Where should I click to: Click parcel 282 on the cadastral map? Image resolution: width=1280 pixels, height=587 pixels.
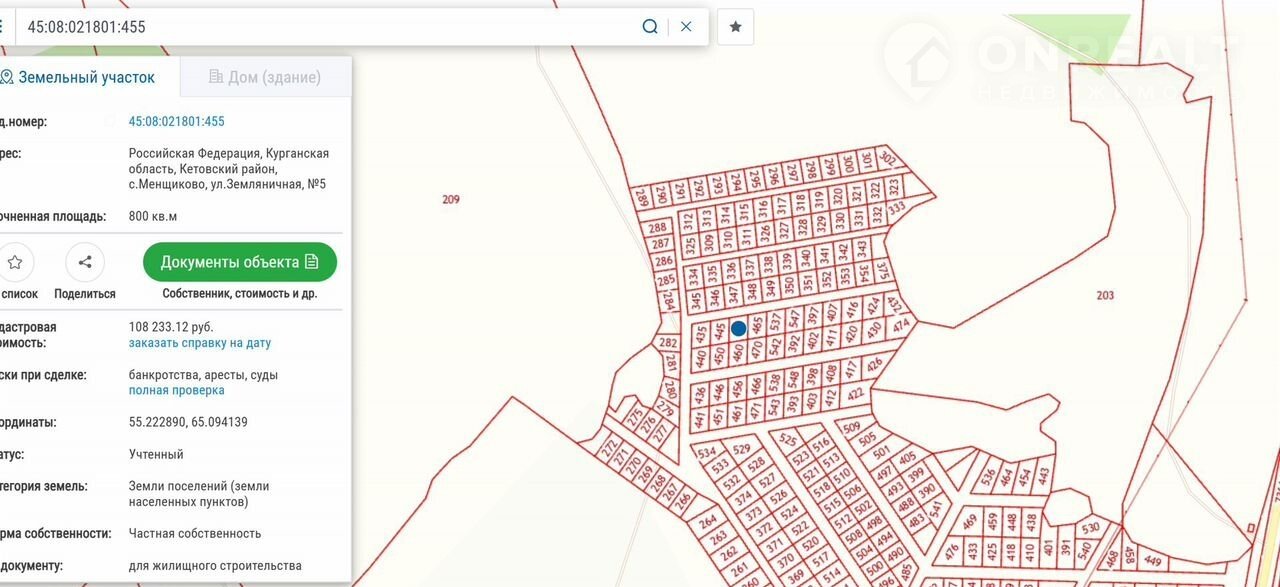click(669, 344)
